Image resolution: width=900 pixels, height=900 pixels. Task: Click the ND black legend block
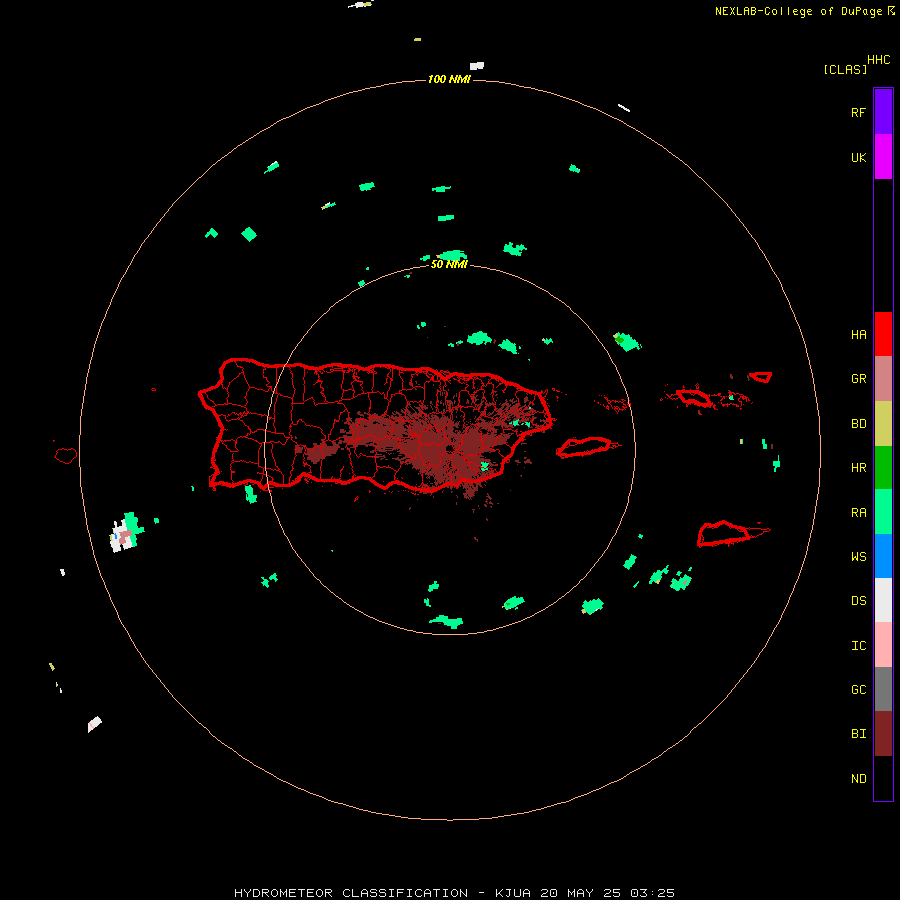[x=883, y=778]
